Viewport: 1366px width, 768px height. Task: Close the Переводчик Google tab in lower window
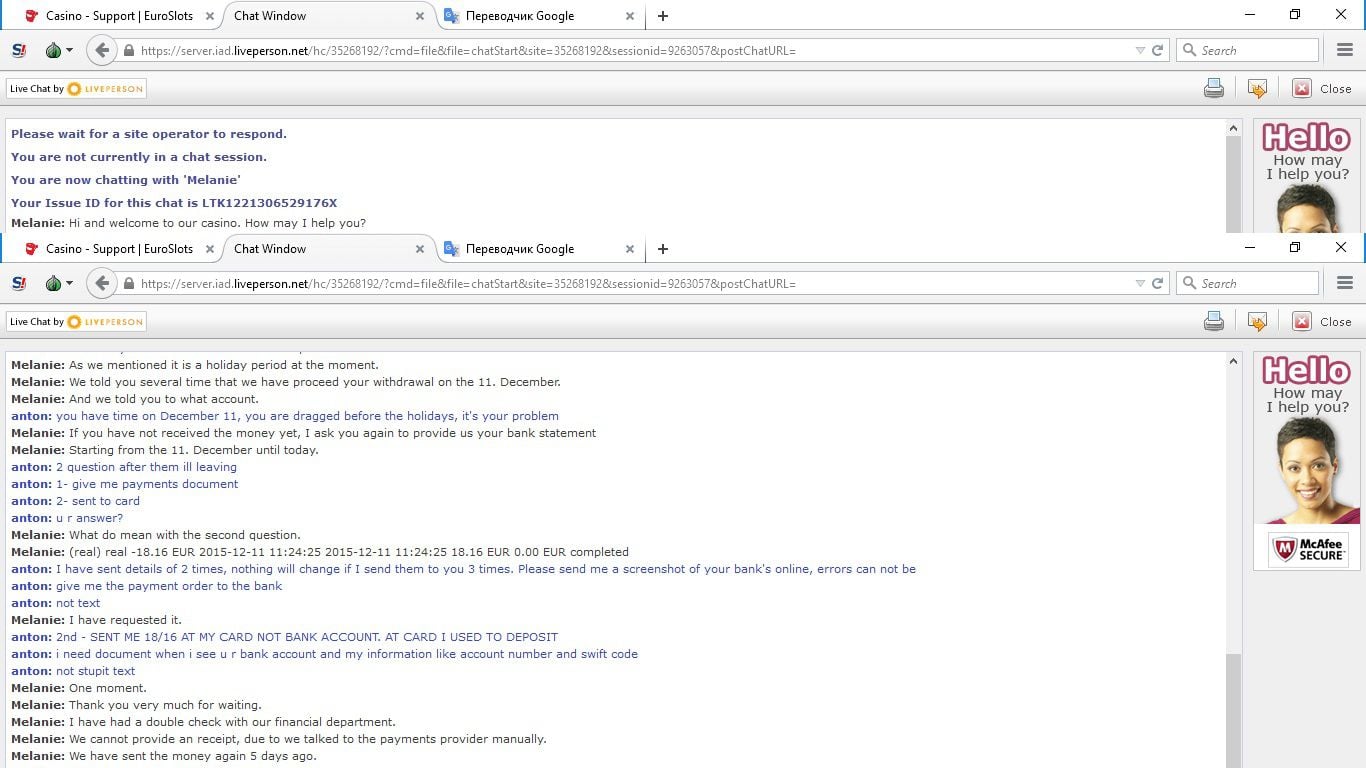(x=630, y=249)
